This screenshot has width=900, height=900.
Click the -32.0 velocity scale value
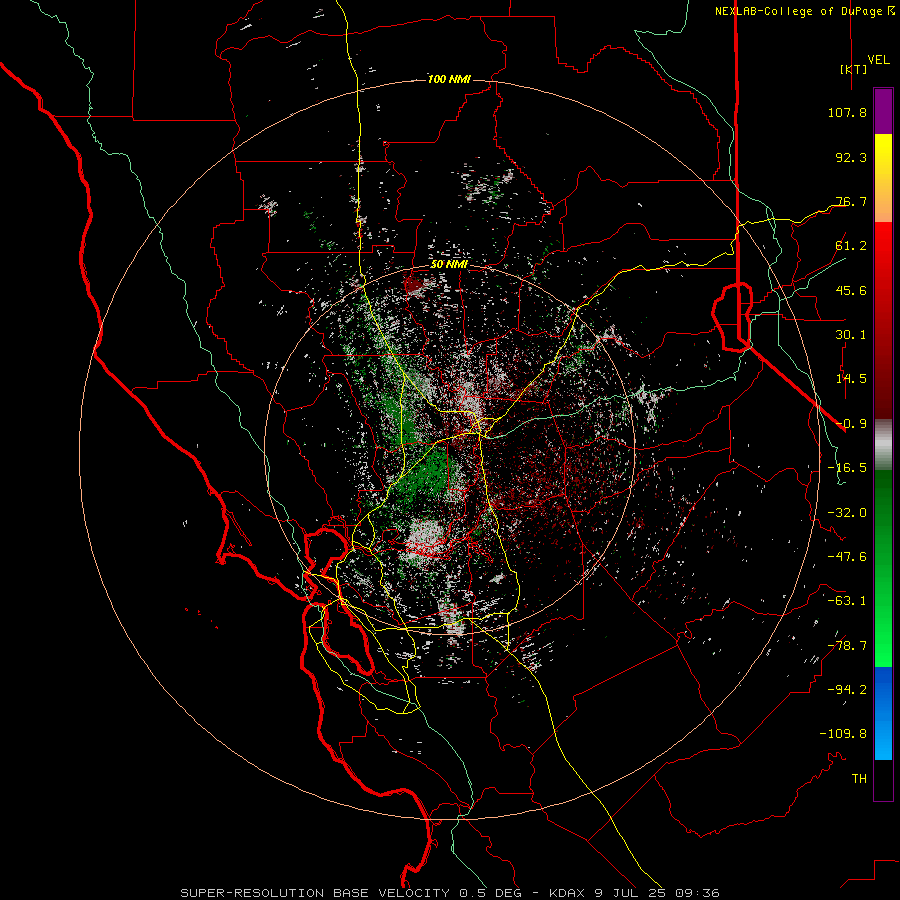tap(847, 513)
